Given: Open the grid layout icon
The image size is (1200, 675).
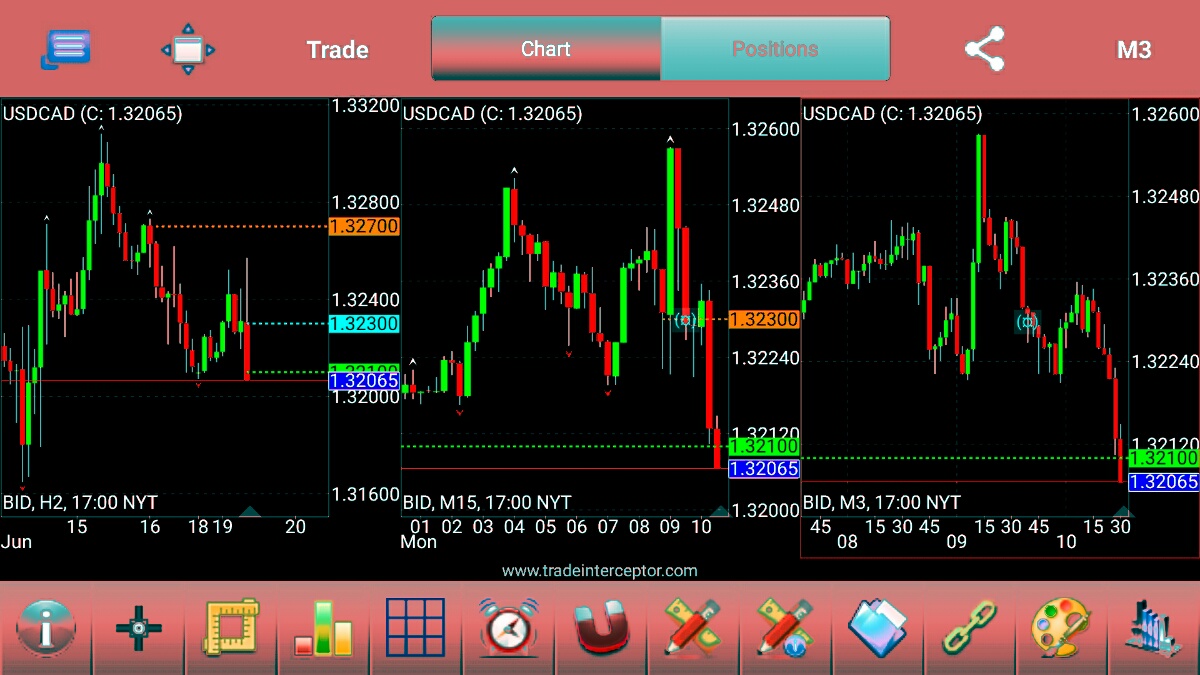Looking at the screenshot, I should pos(415,629).
